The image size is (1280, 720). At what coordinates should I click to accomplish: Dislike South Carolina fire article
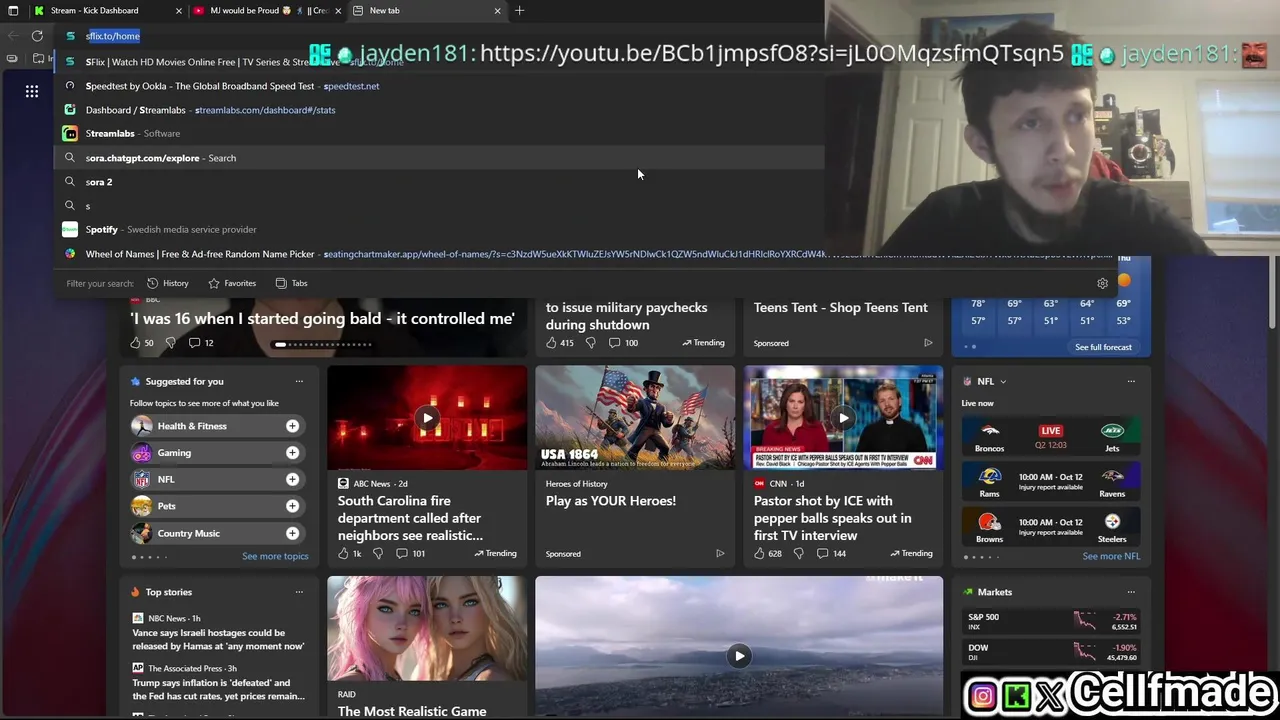click(x=378, y=553)
